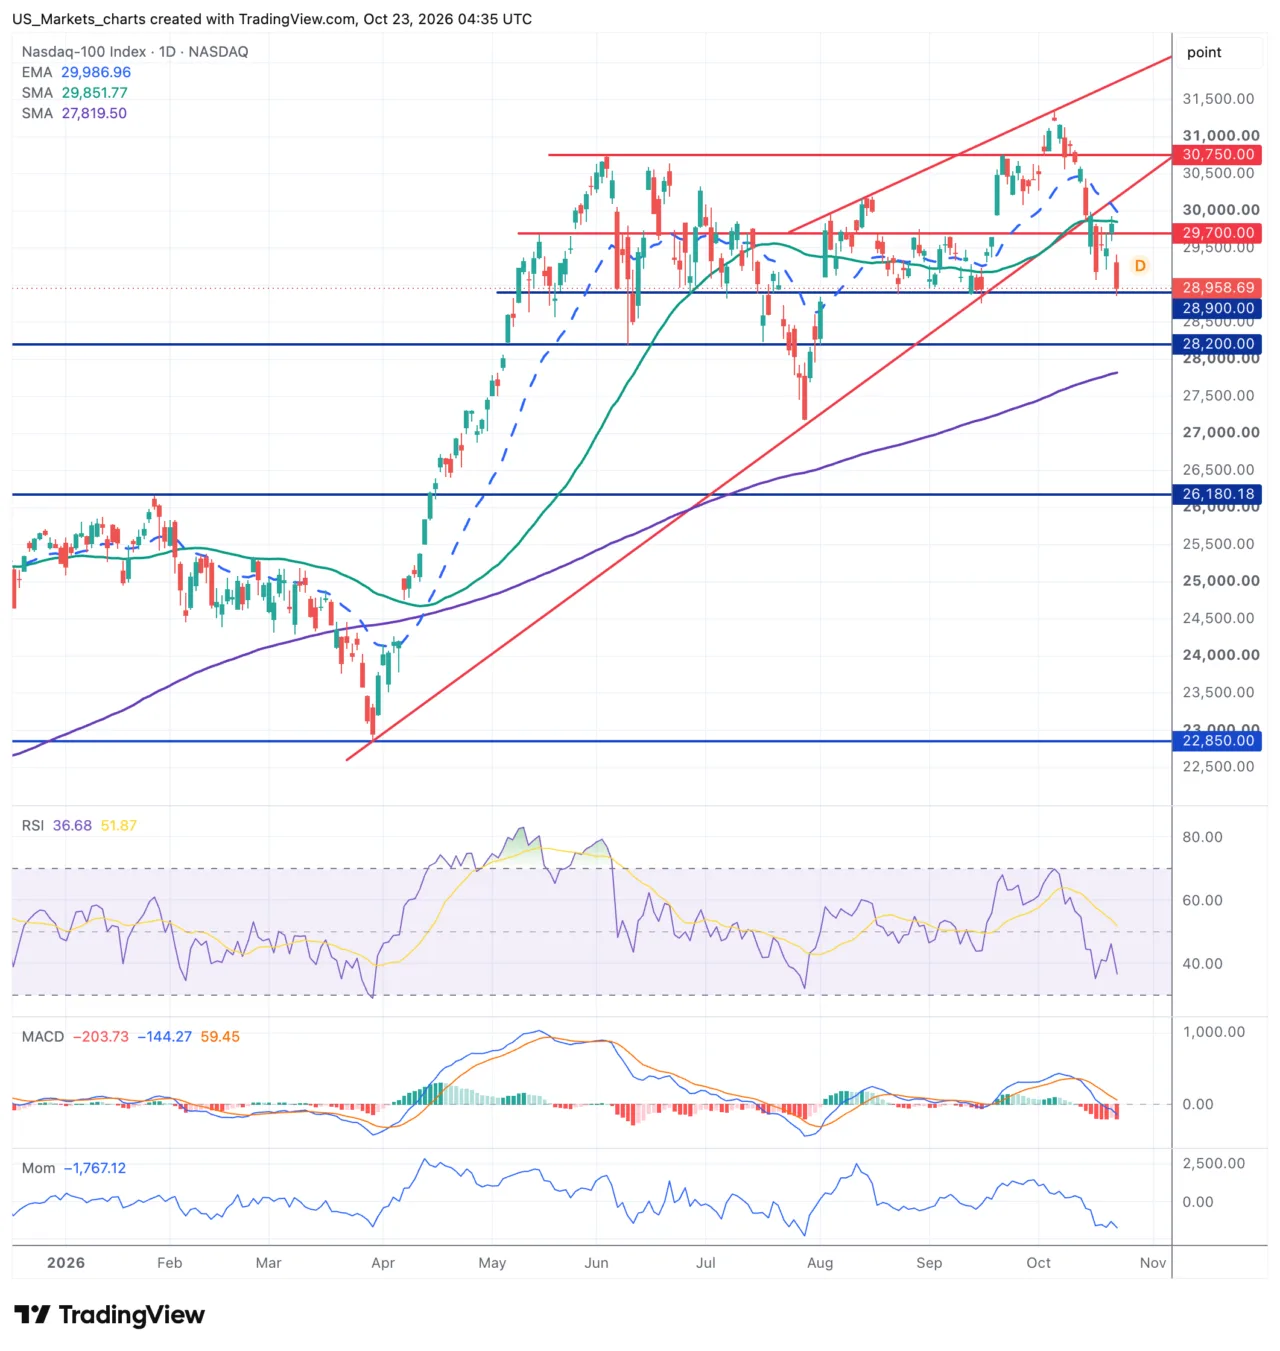Click MACD value −203.73
This screenshot has width=1280, height=1351.
(101, 1037)
